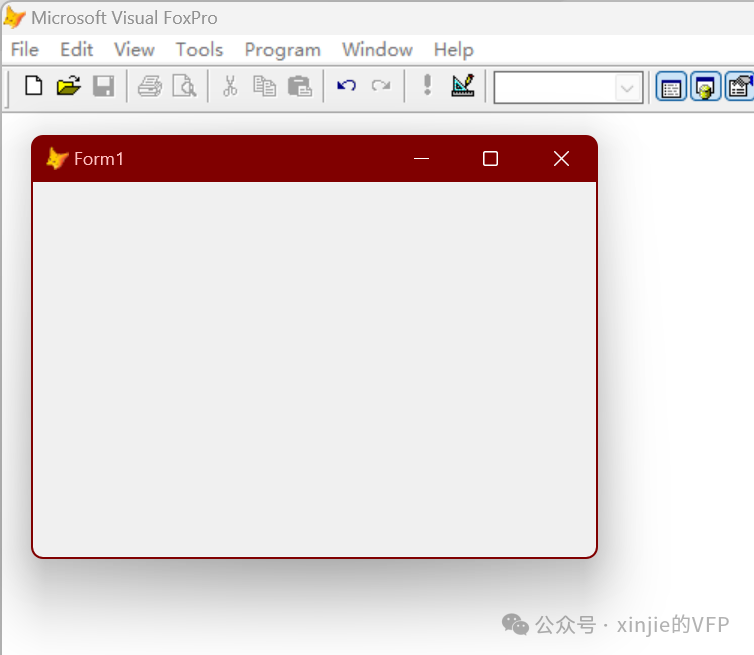Click the Form1 fox icon
This screenshot has width=754, height=655.
[x=57, y=158]
